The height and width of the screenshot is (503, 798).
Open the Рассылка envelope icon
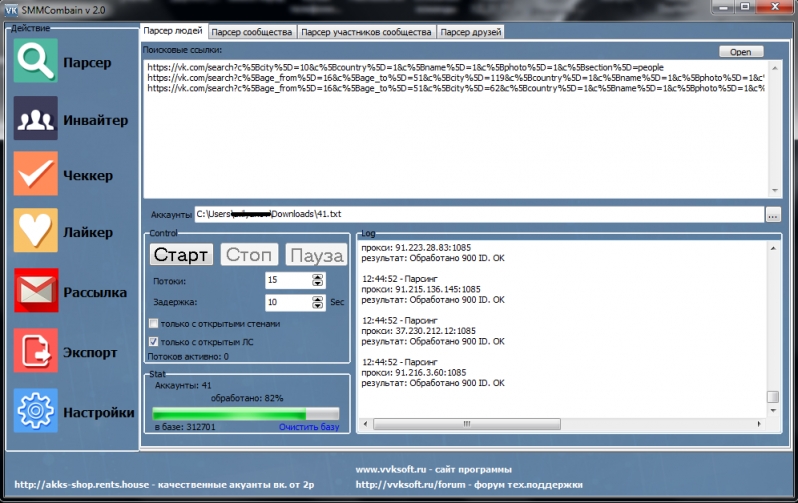coord(36,290)
